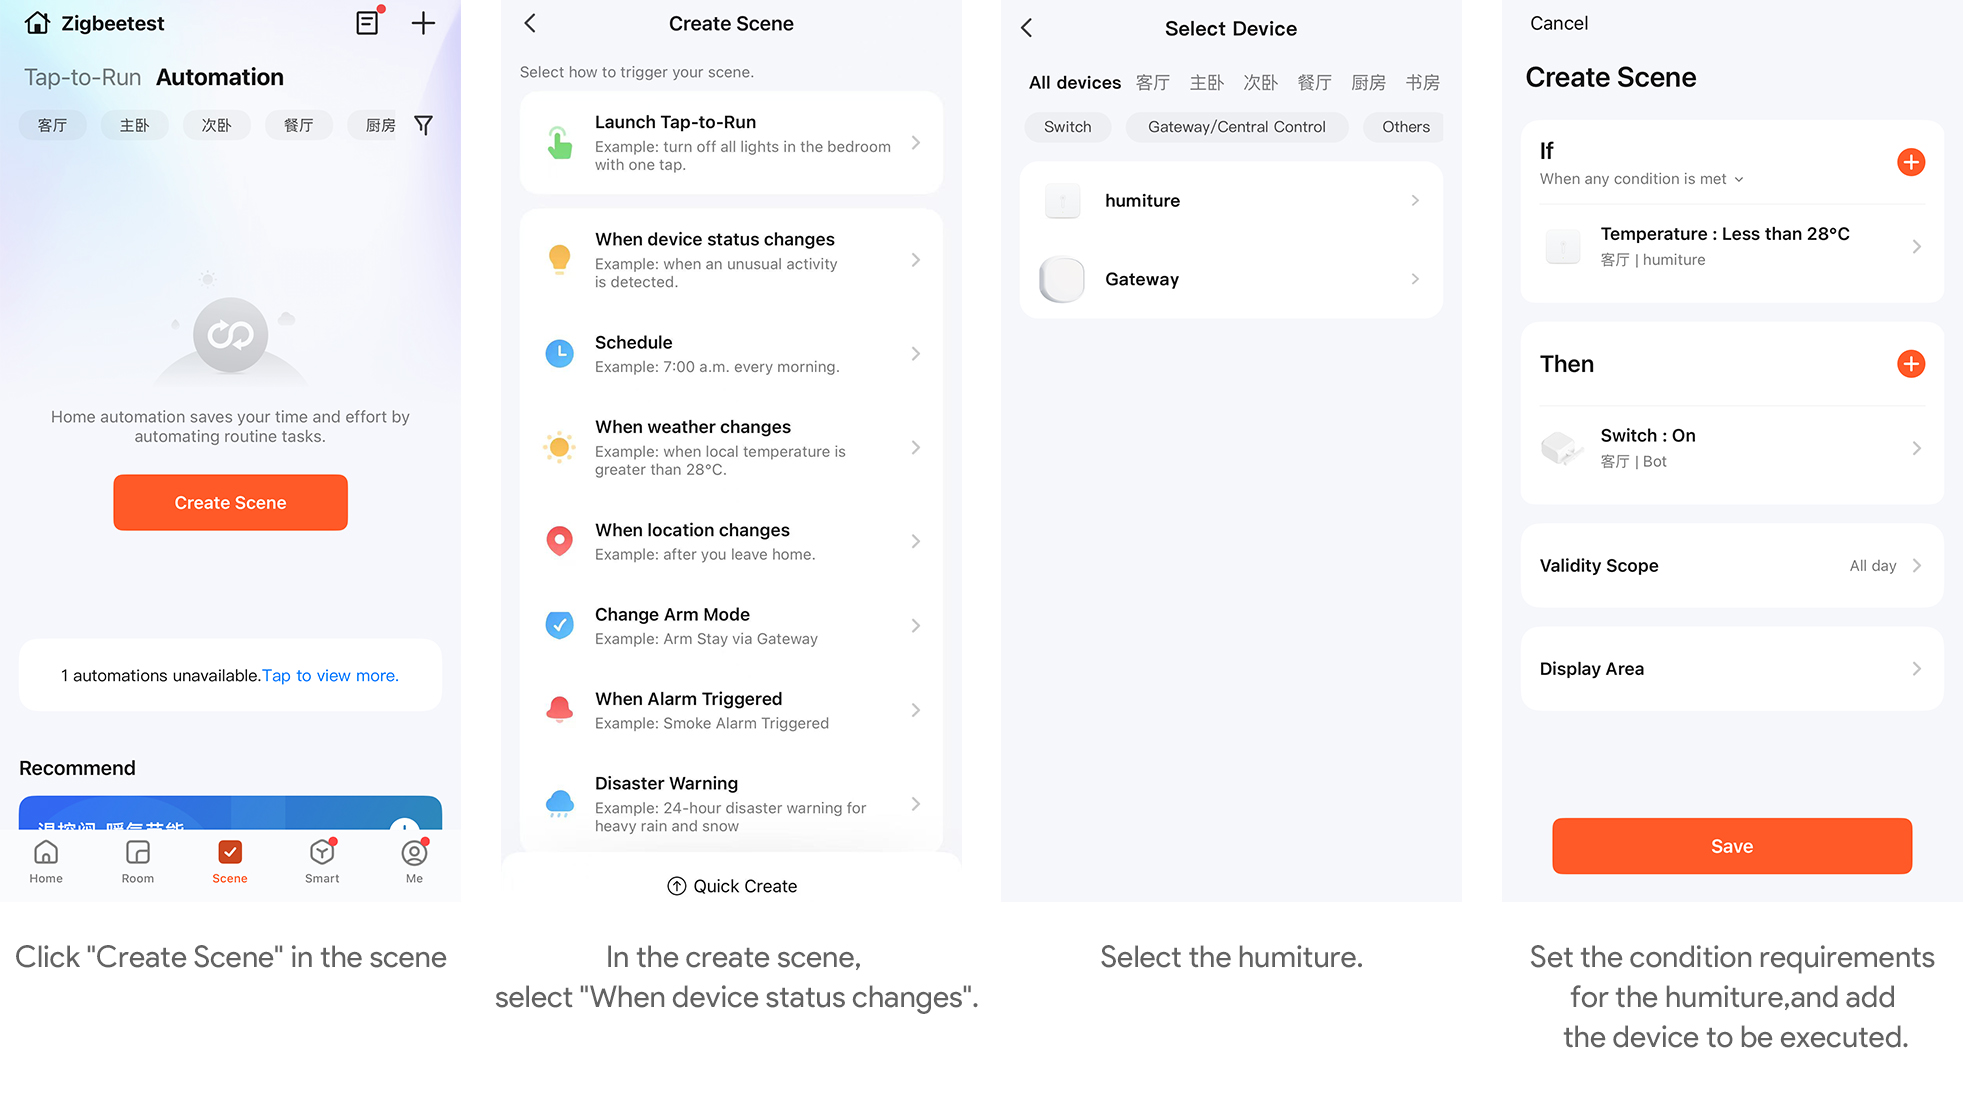Image resolution: width=1963 pixels, height=1120 pixels.
Task: Open the Display Area option
Action: pyautogui.click(x=1731, y=669)
